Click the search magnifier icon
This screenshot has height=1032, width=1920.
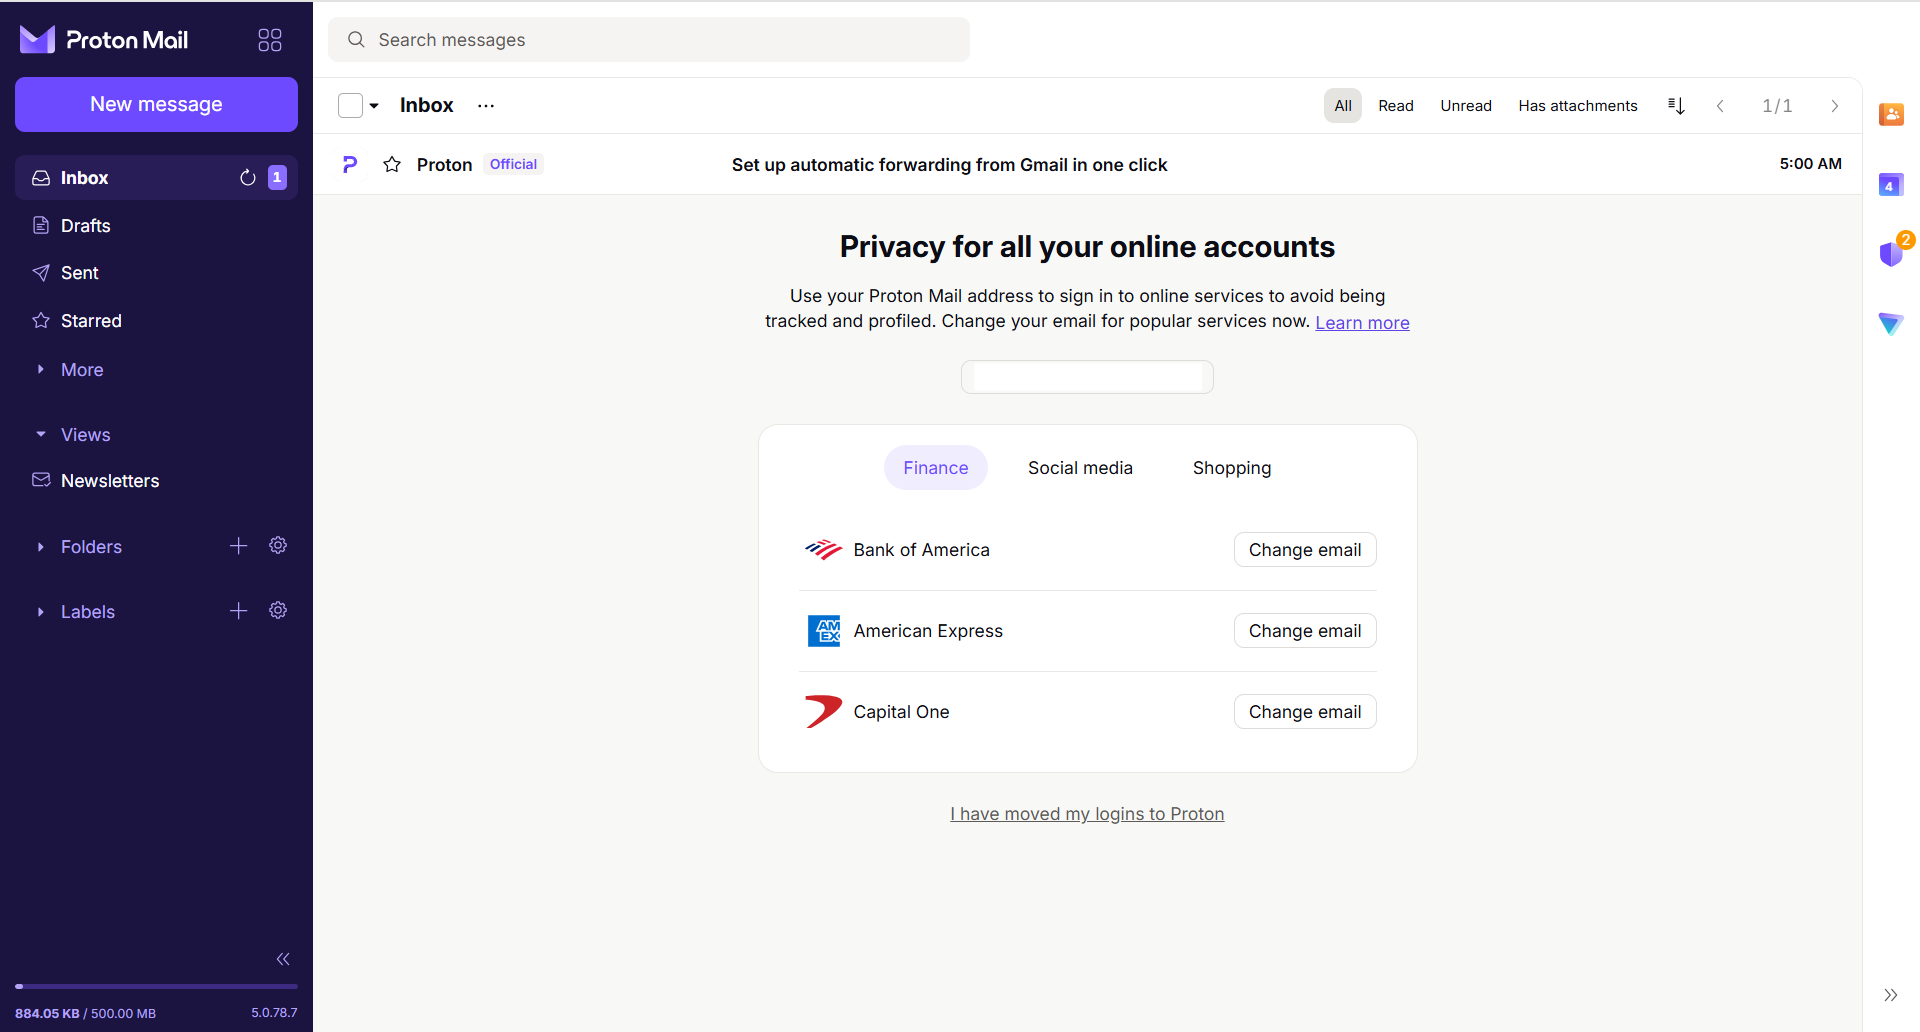356,40
